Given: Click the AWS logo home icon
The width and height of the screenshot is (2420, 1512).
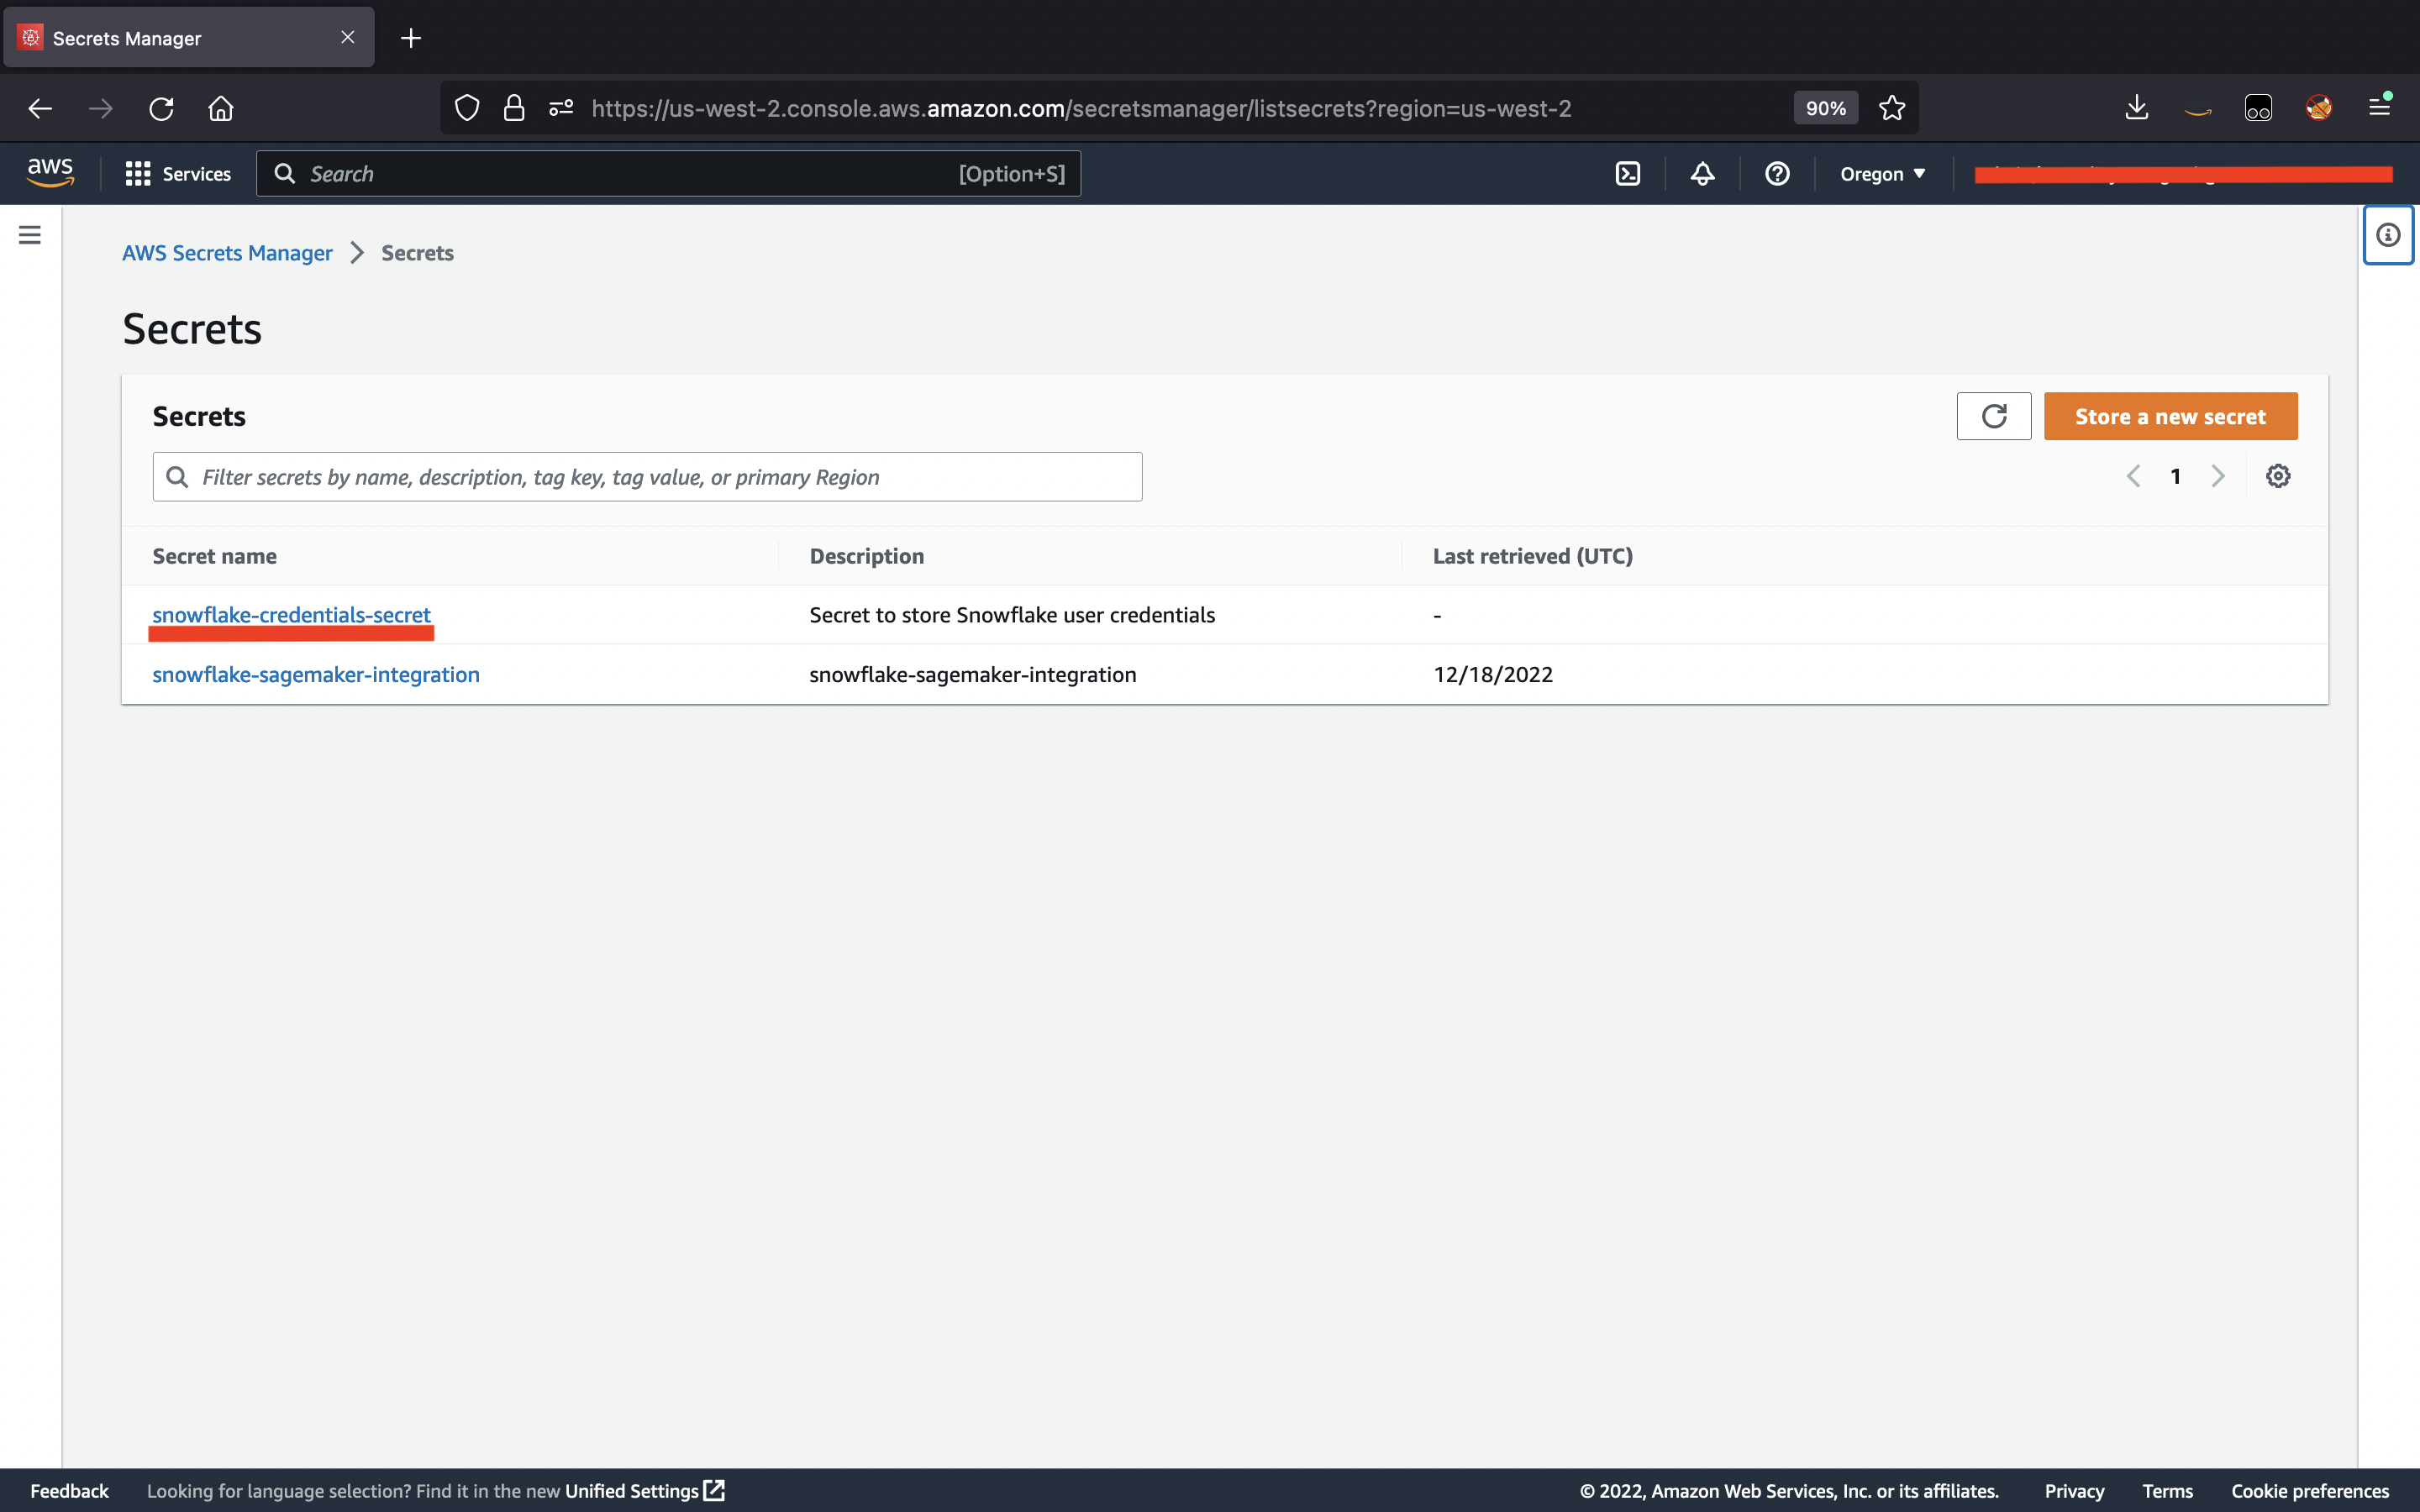Looking at the screenshot, I should point(50,173).
